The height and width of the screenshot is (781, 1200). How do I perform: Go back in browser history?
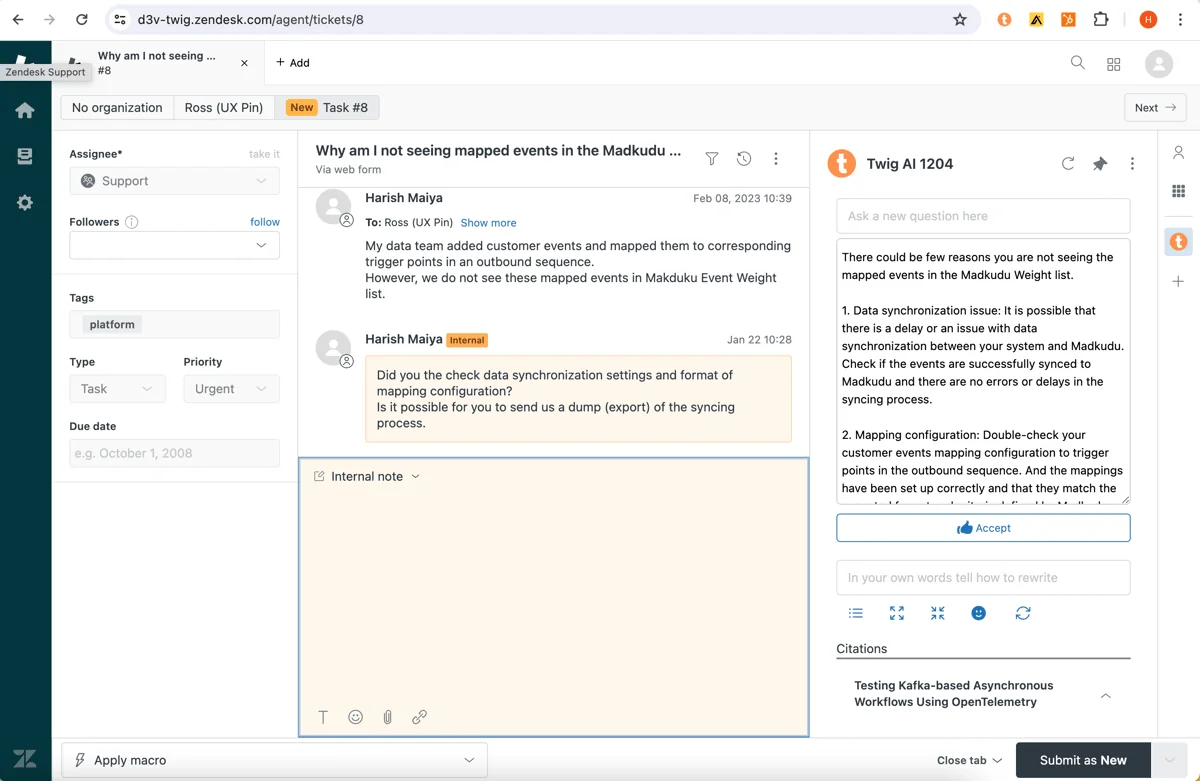(x=18, y=19)
